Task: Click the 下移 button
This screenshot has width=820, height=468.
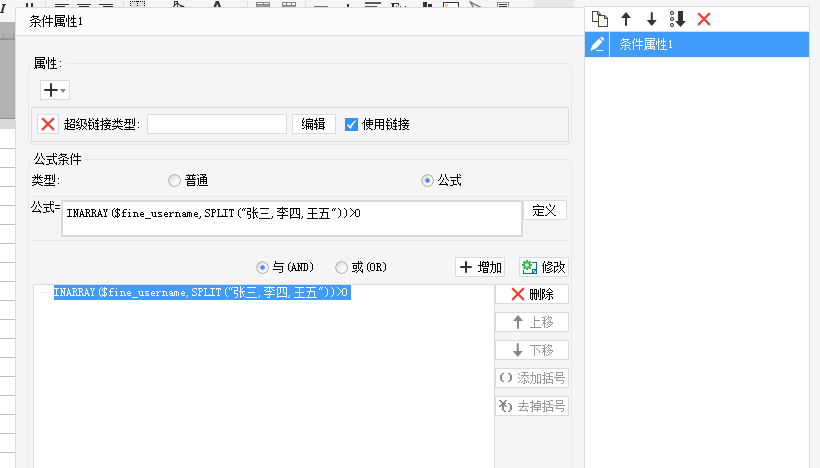Action: point(532,350)
